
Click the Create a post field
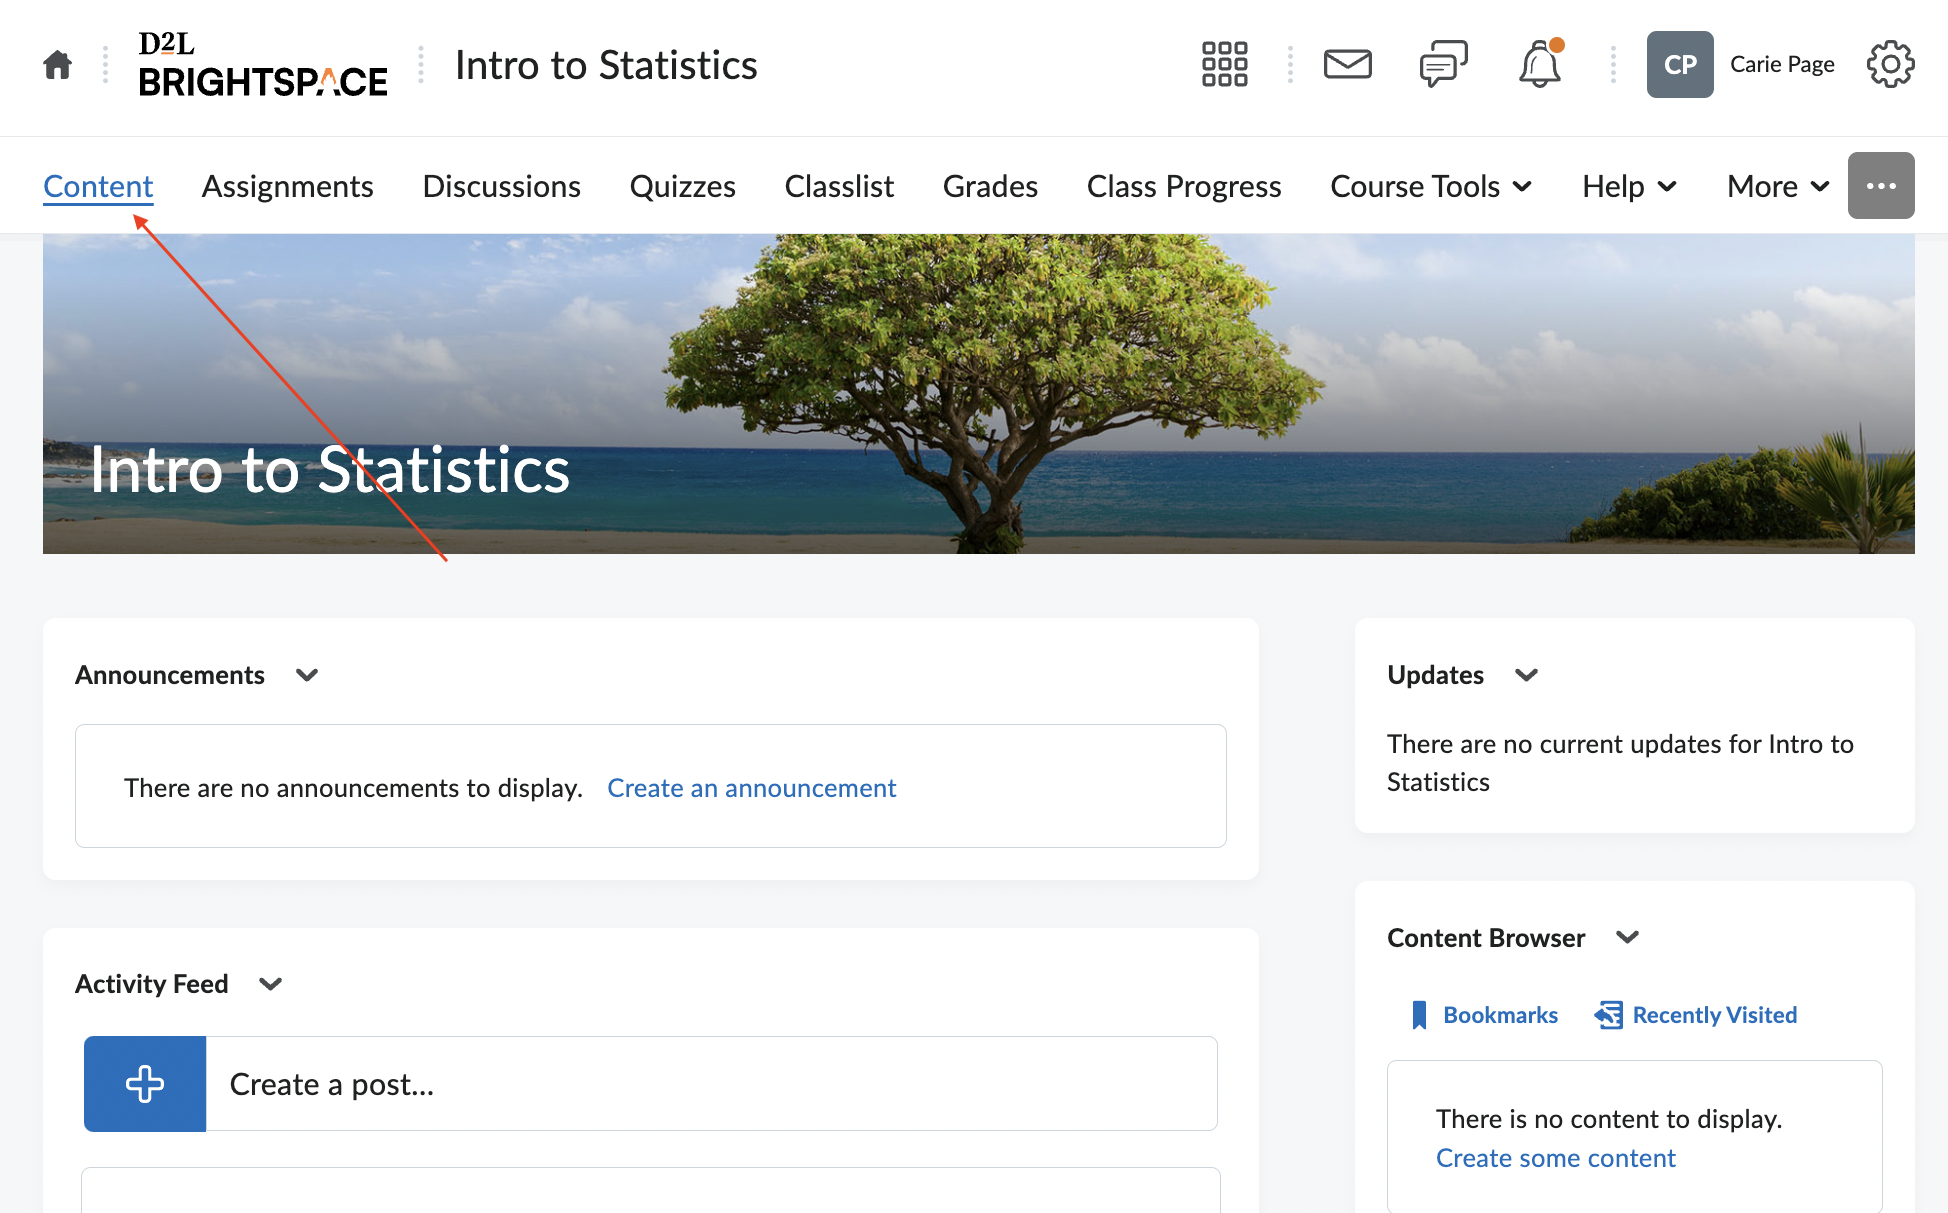(710, 1084)
